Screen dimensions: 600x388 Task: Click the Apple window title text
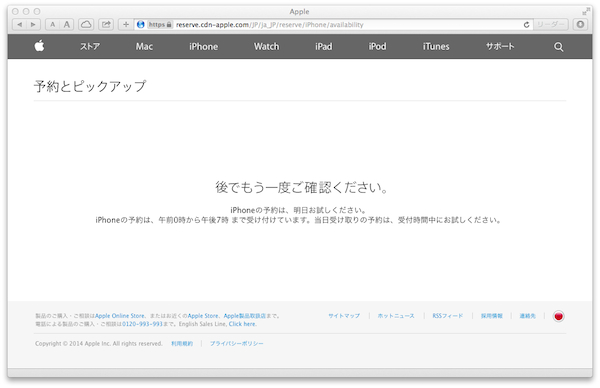(x=300, y=11)
